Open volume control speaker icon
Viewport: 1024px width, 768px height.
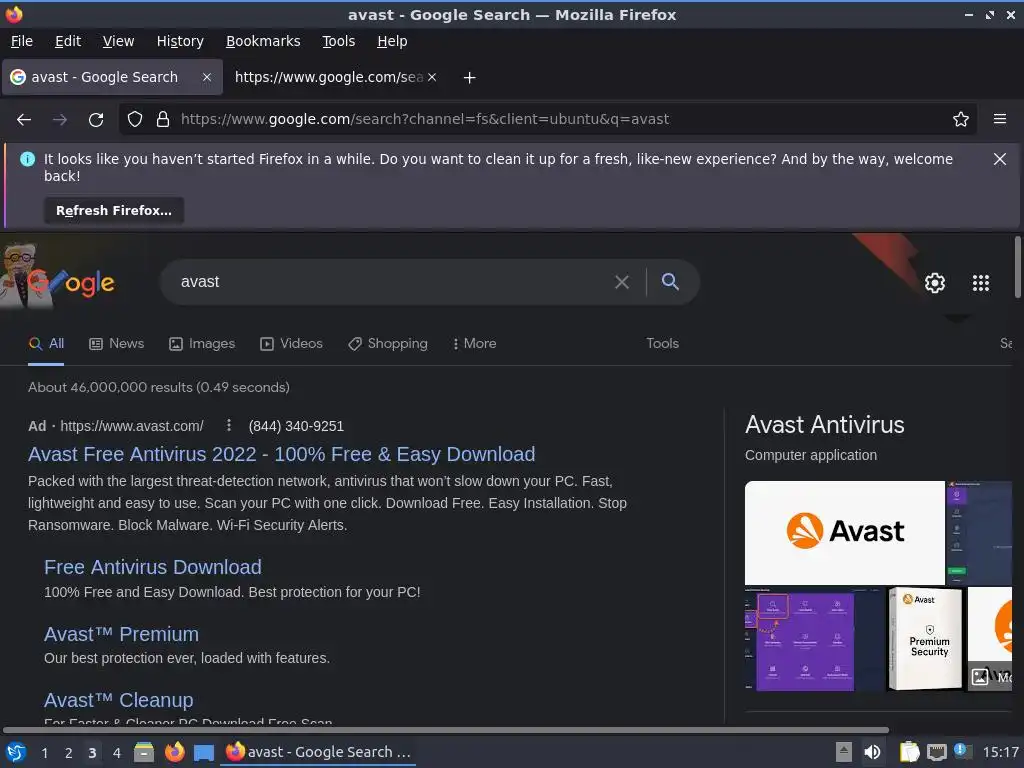872,752
